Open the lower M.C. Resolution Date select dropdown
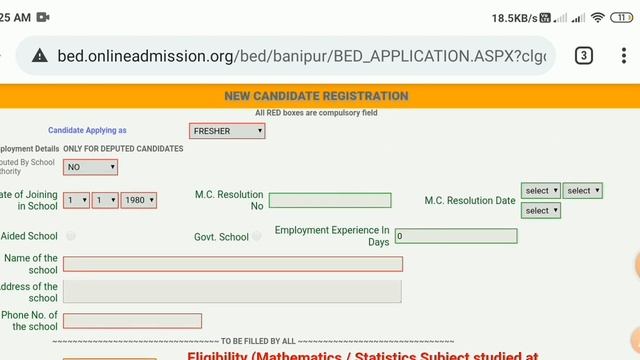640x360 pixels. point(540,211)
